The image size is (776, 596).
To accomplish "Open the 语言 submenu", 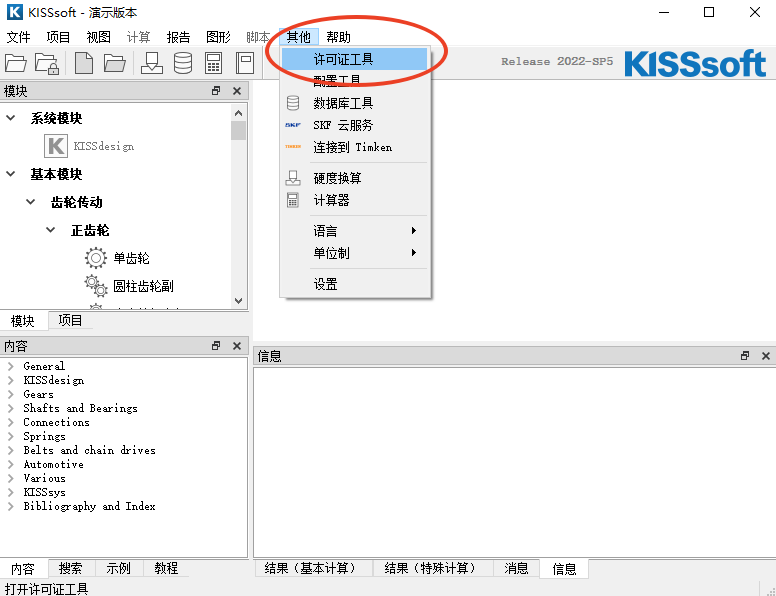I will 355,231.
